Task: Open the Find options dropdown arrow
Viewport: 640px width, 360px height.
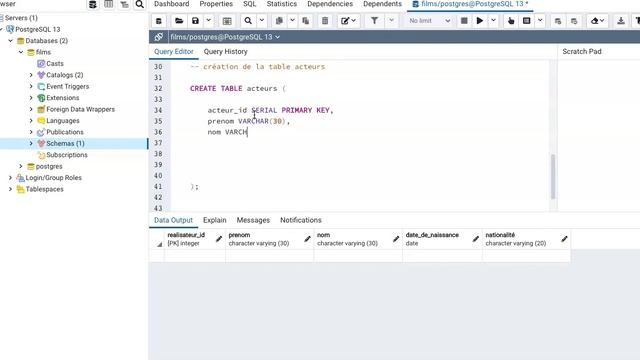Action: 262,20
